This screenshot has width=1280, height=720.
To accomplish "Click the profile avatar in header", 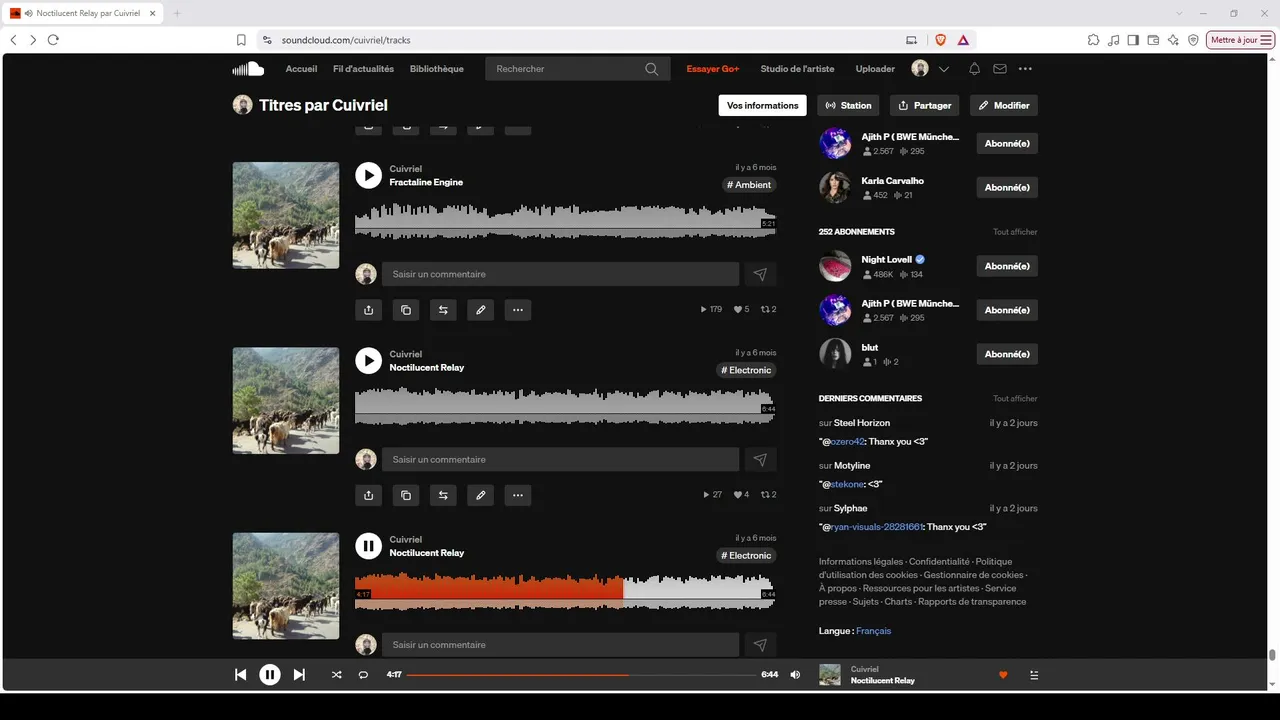I will tap(920, 69).
